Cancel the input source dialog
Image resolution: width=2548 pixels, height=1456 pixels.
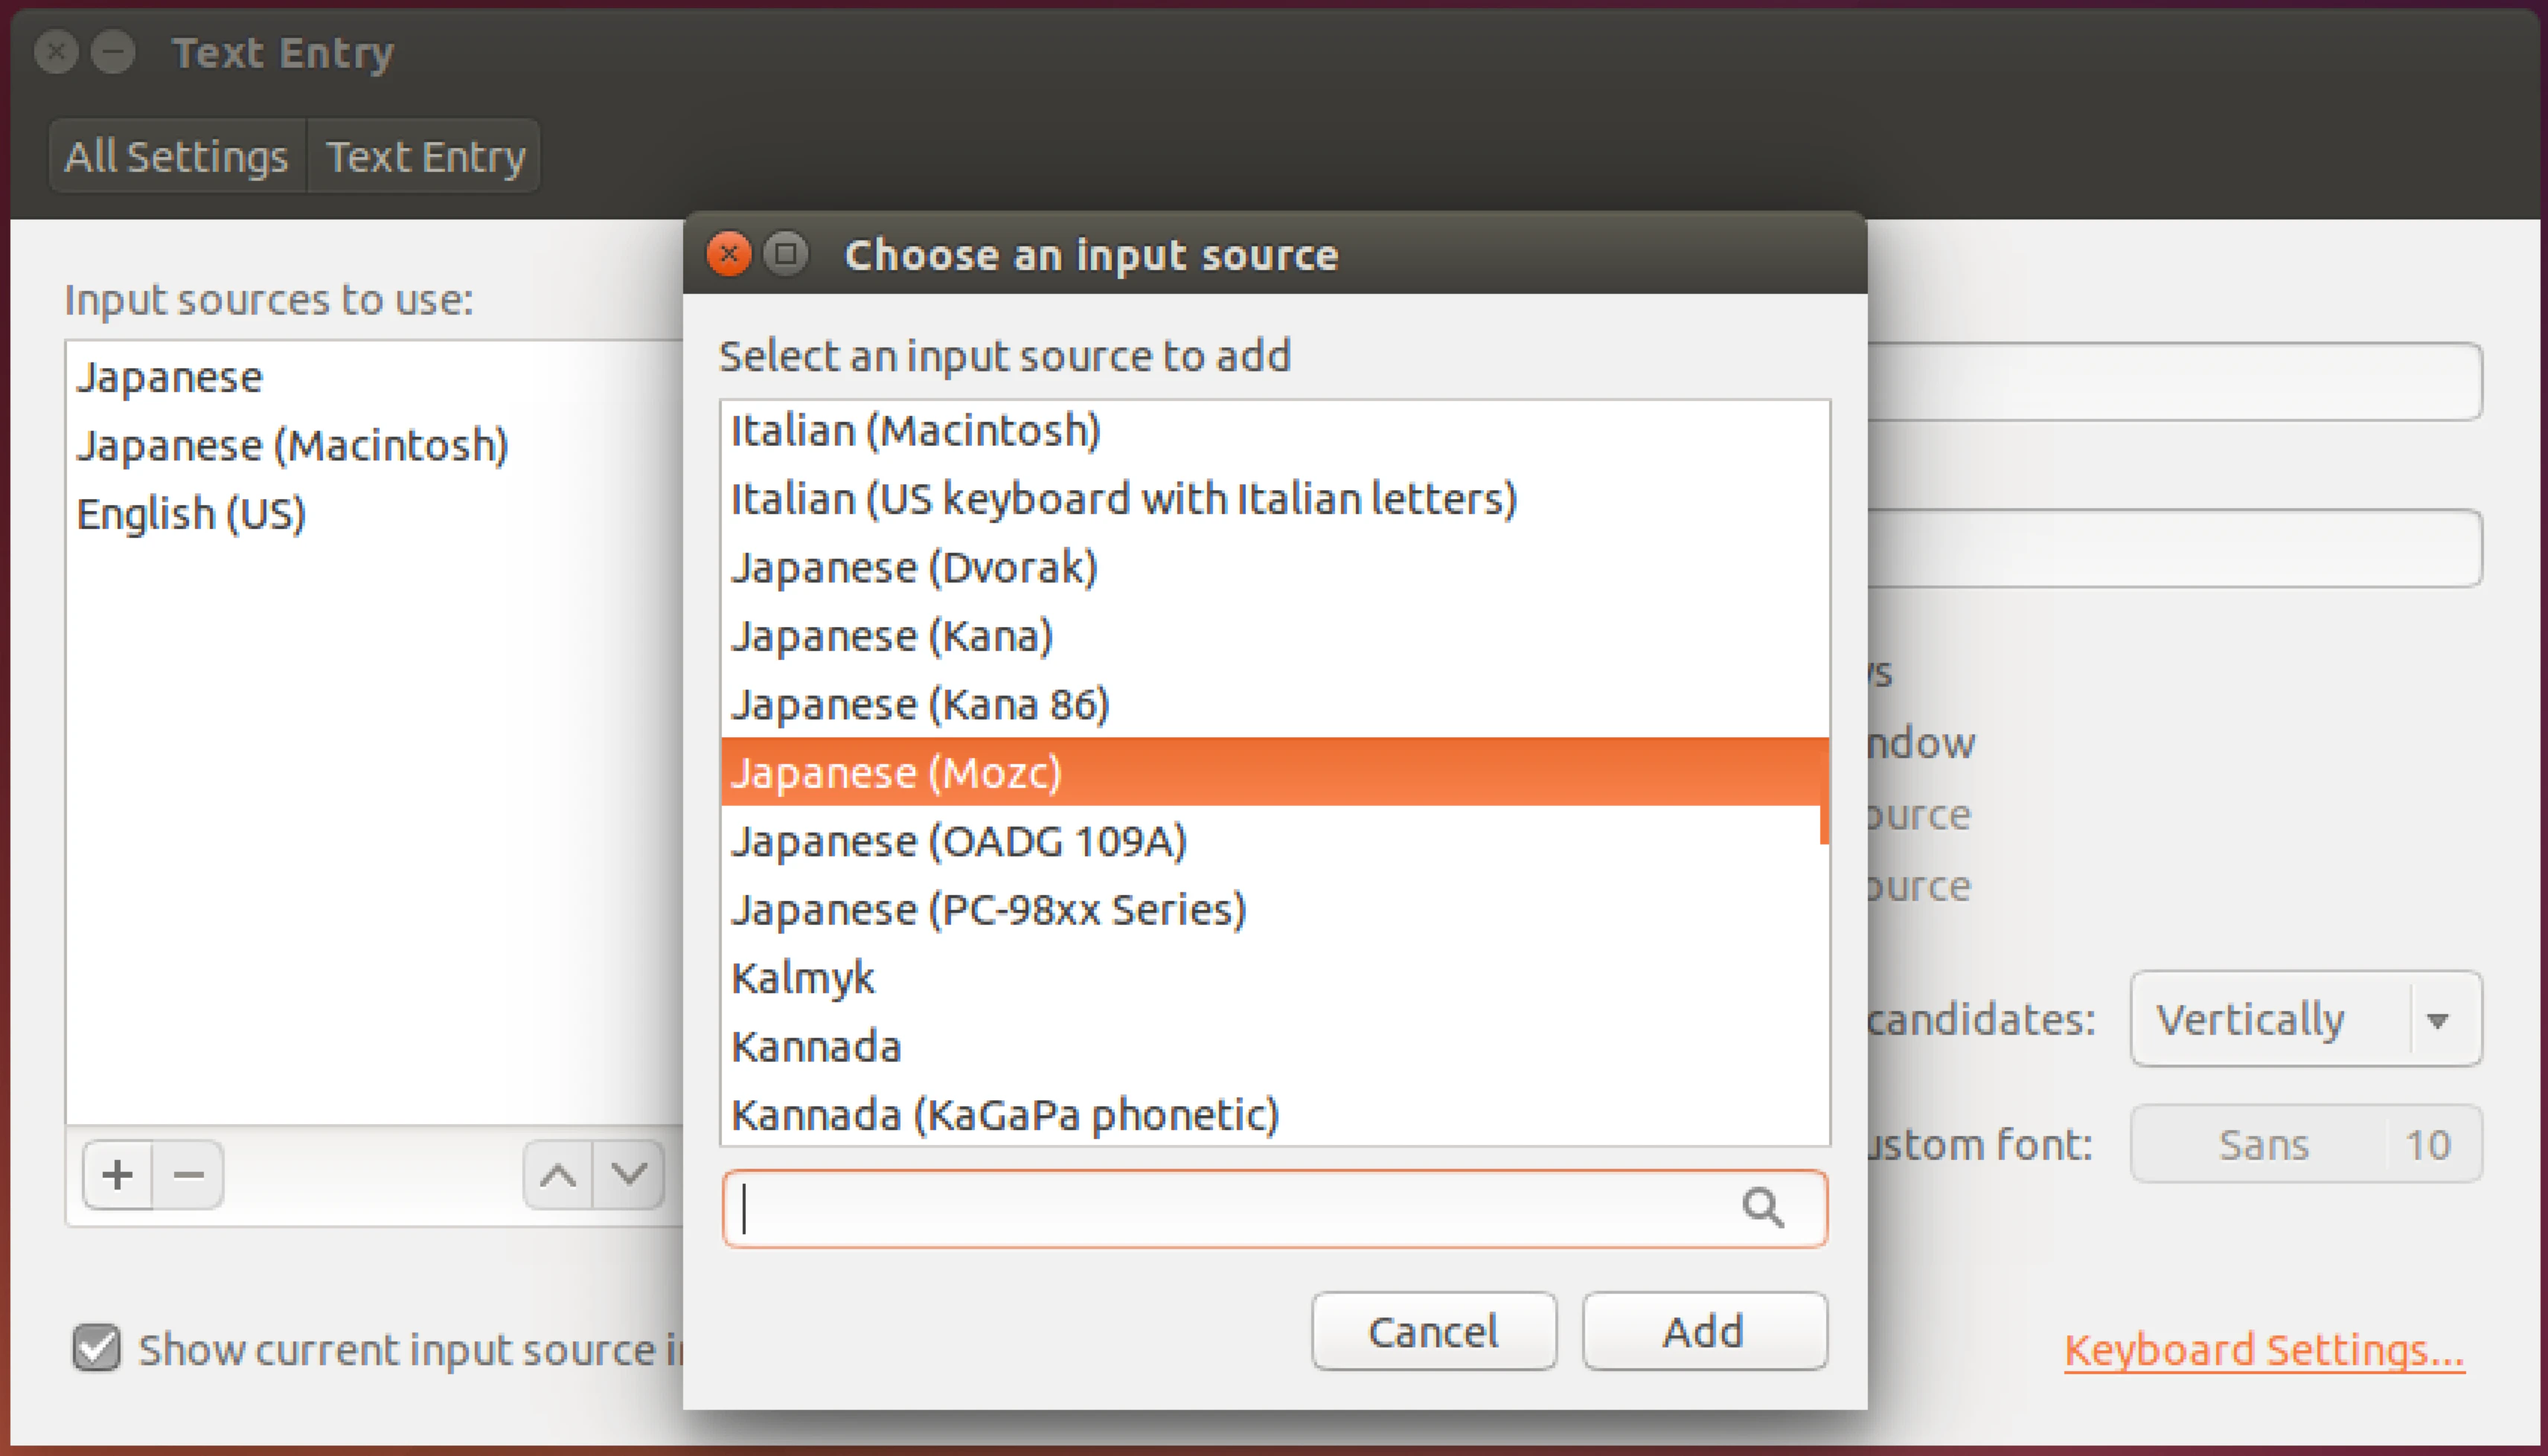pyautogui.click(x=1434, y=1331)
